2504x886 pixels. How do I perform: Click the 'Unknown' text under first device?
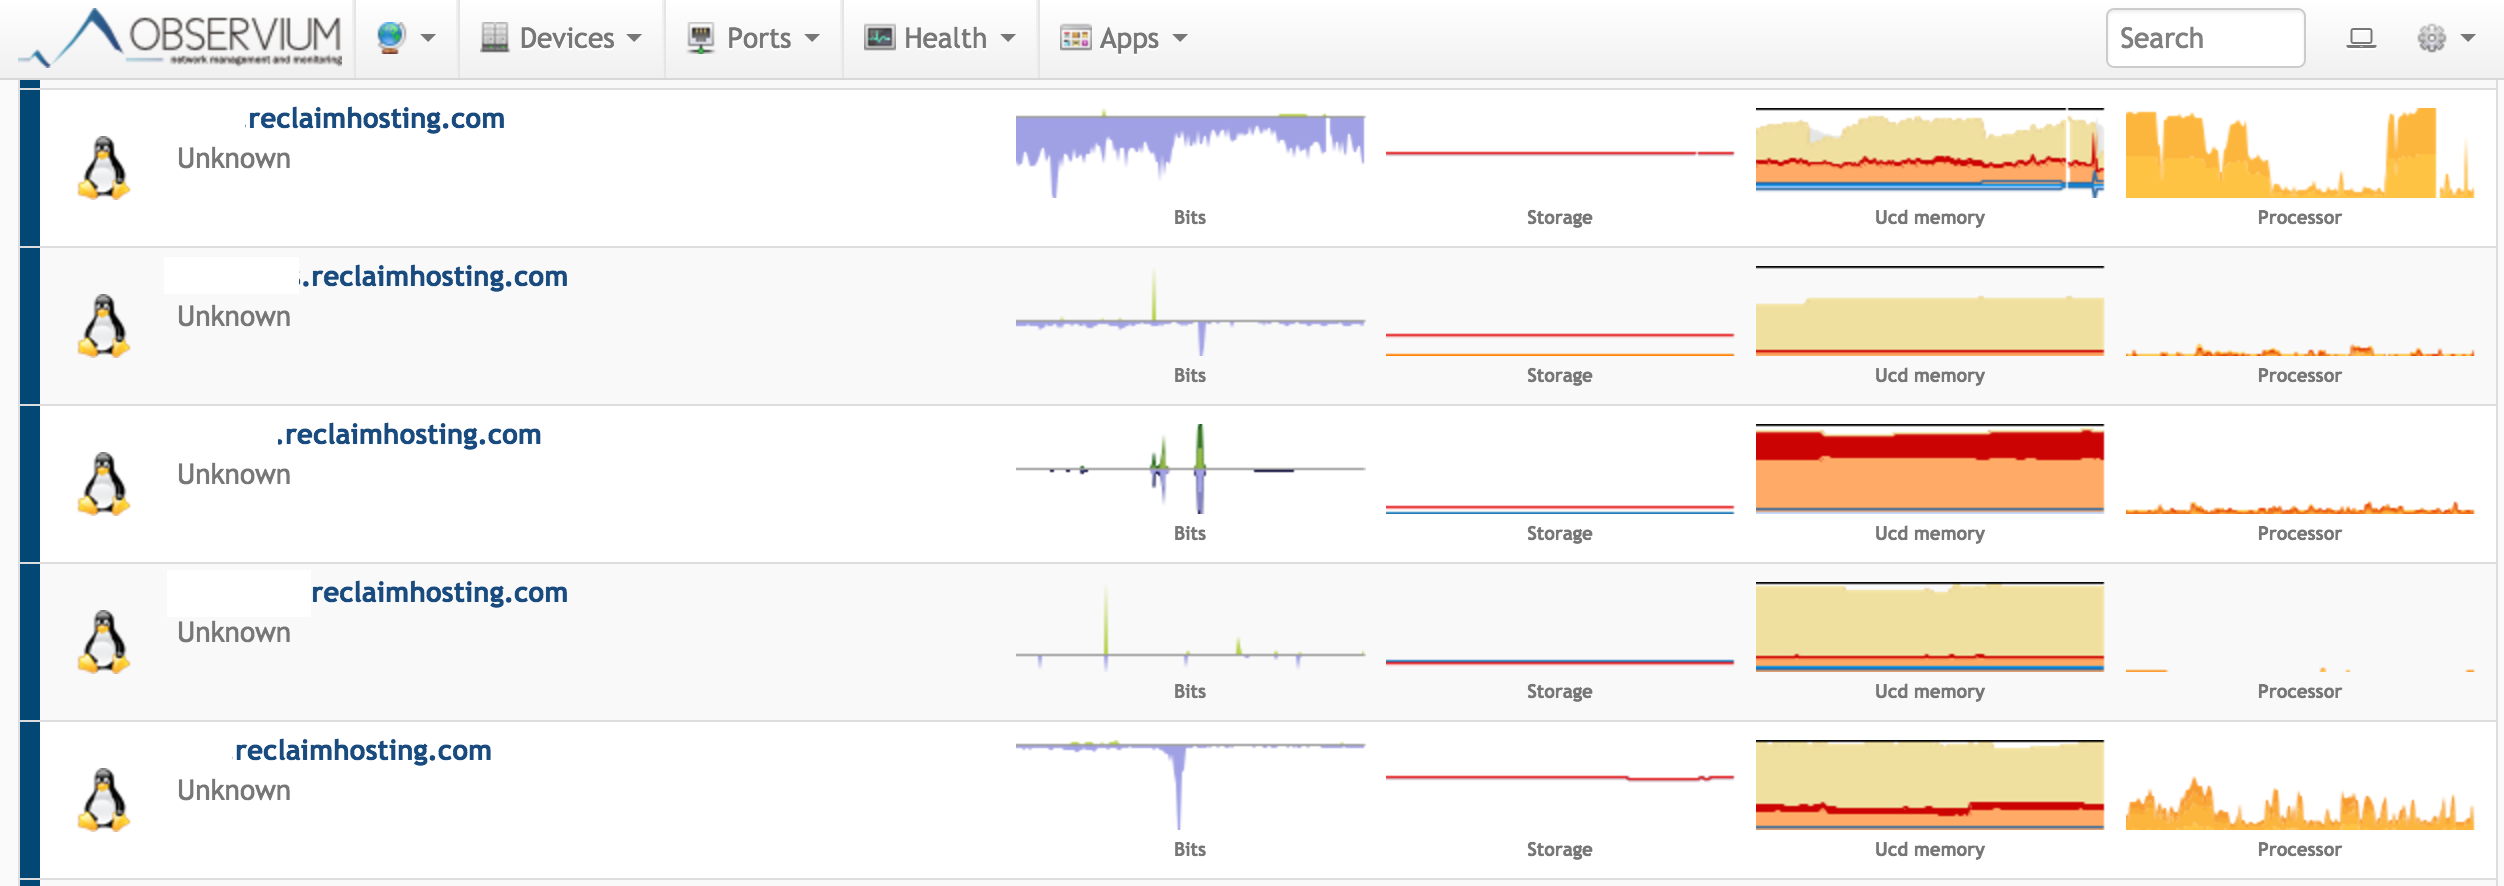234,158
